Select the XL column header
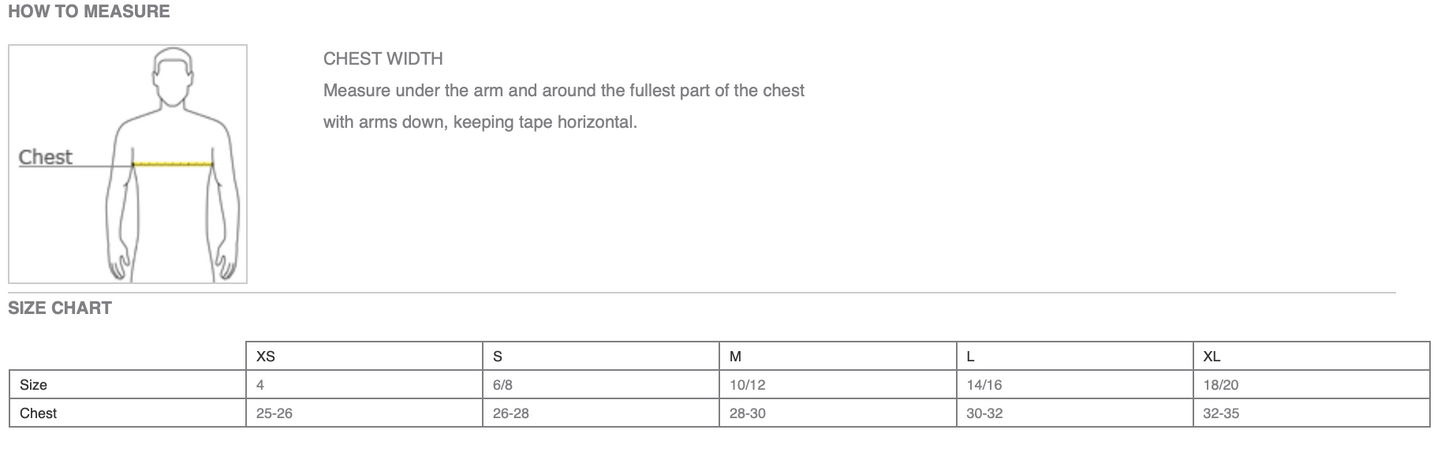 (1212, 356)
